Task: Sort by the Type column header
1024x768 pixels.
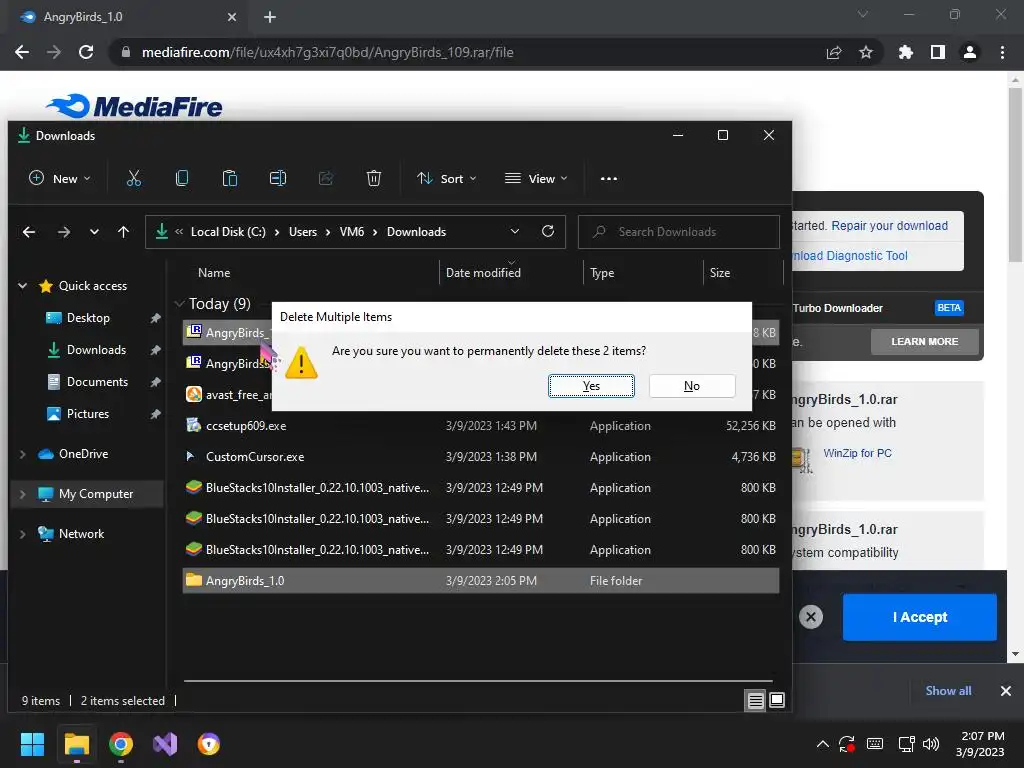Action: coord(602,273)
